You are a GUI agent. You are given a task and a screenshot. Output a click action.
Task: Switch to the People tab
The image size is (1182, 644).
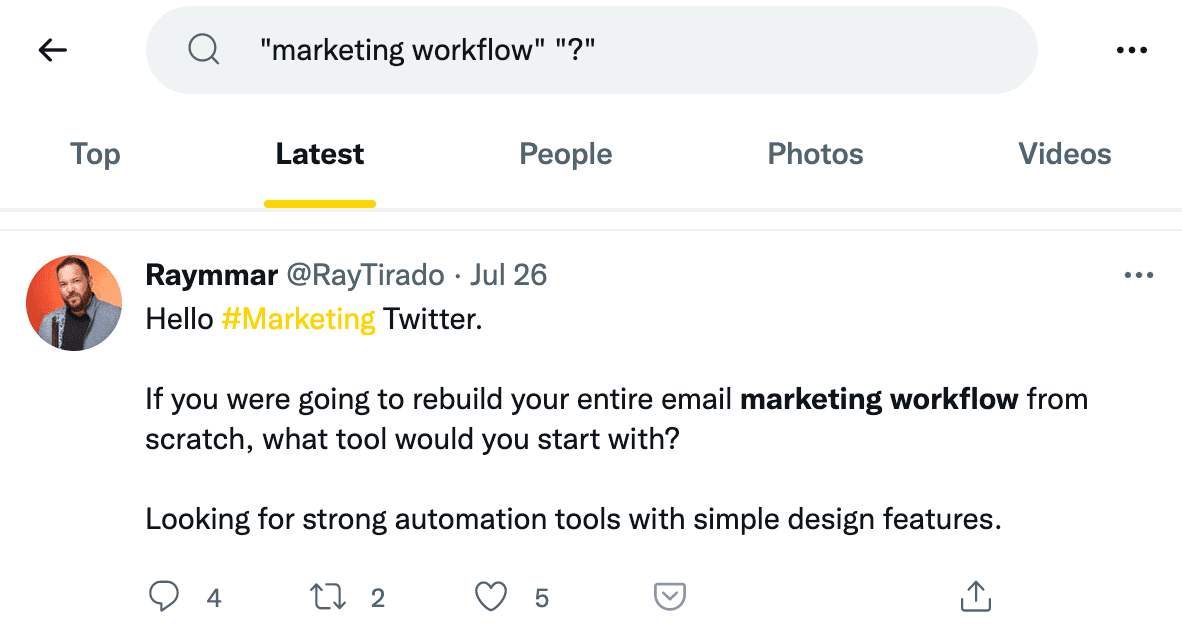(565, 154)
